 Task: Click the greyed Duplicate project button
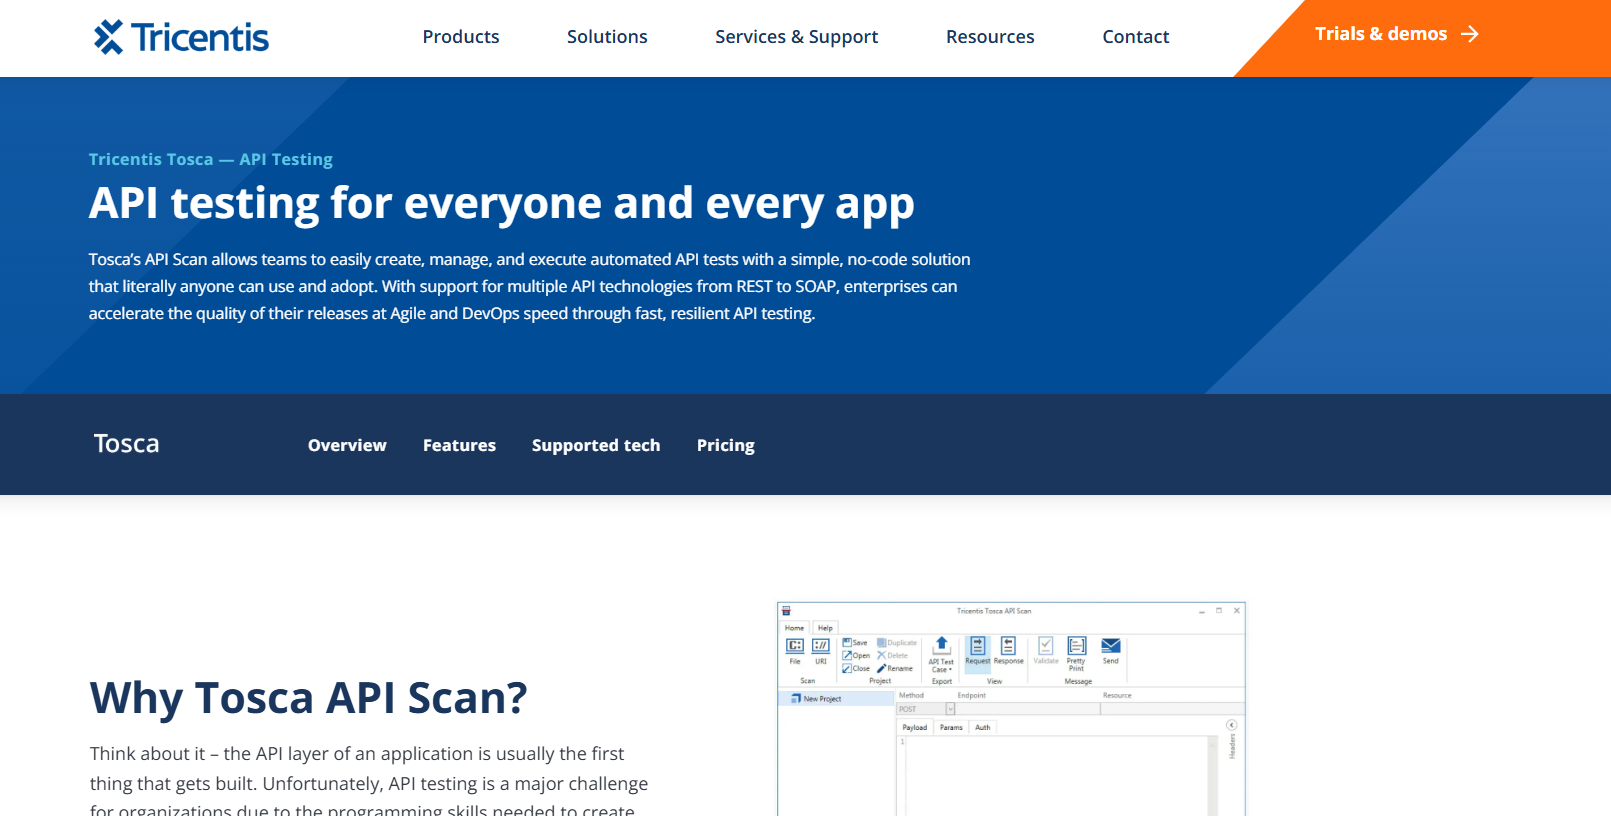tap(897, 643)
